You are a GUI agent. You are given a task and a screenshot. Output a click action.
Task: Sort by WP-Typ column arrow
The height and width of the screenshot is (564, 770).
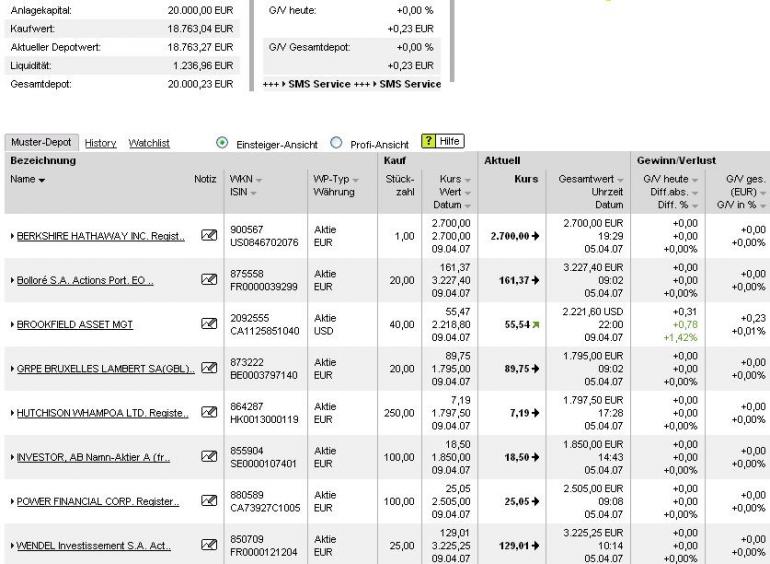(356, 180)
